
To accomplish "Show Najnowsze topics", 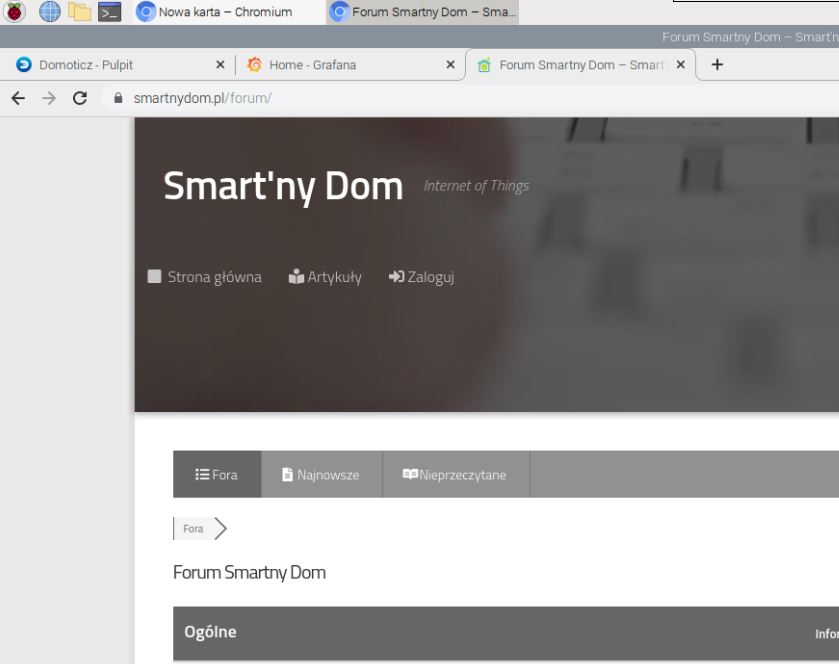I will (x=322, y=474).
